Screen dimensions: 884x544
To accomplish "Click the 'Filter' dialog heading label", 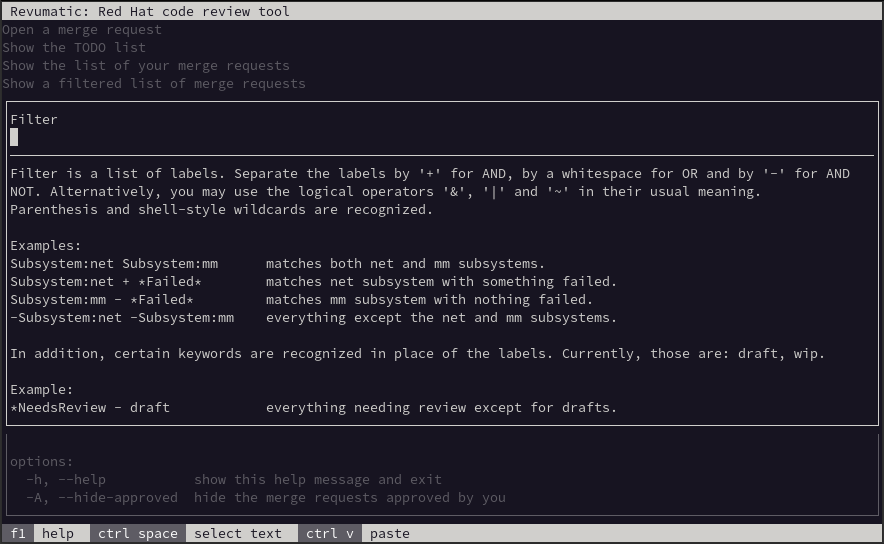I will pyautogui.click(x=34, y=120).
